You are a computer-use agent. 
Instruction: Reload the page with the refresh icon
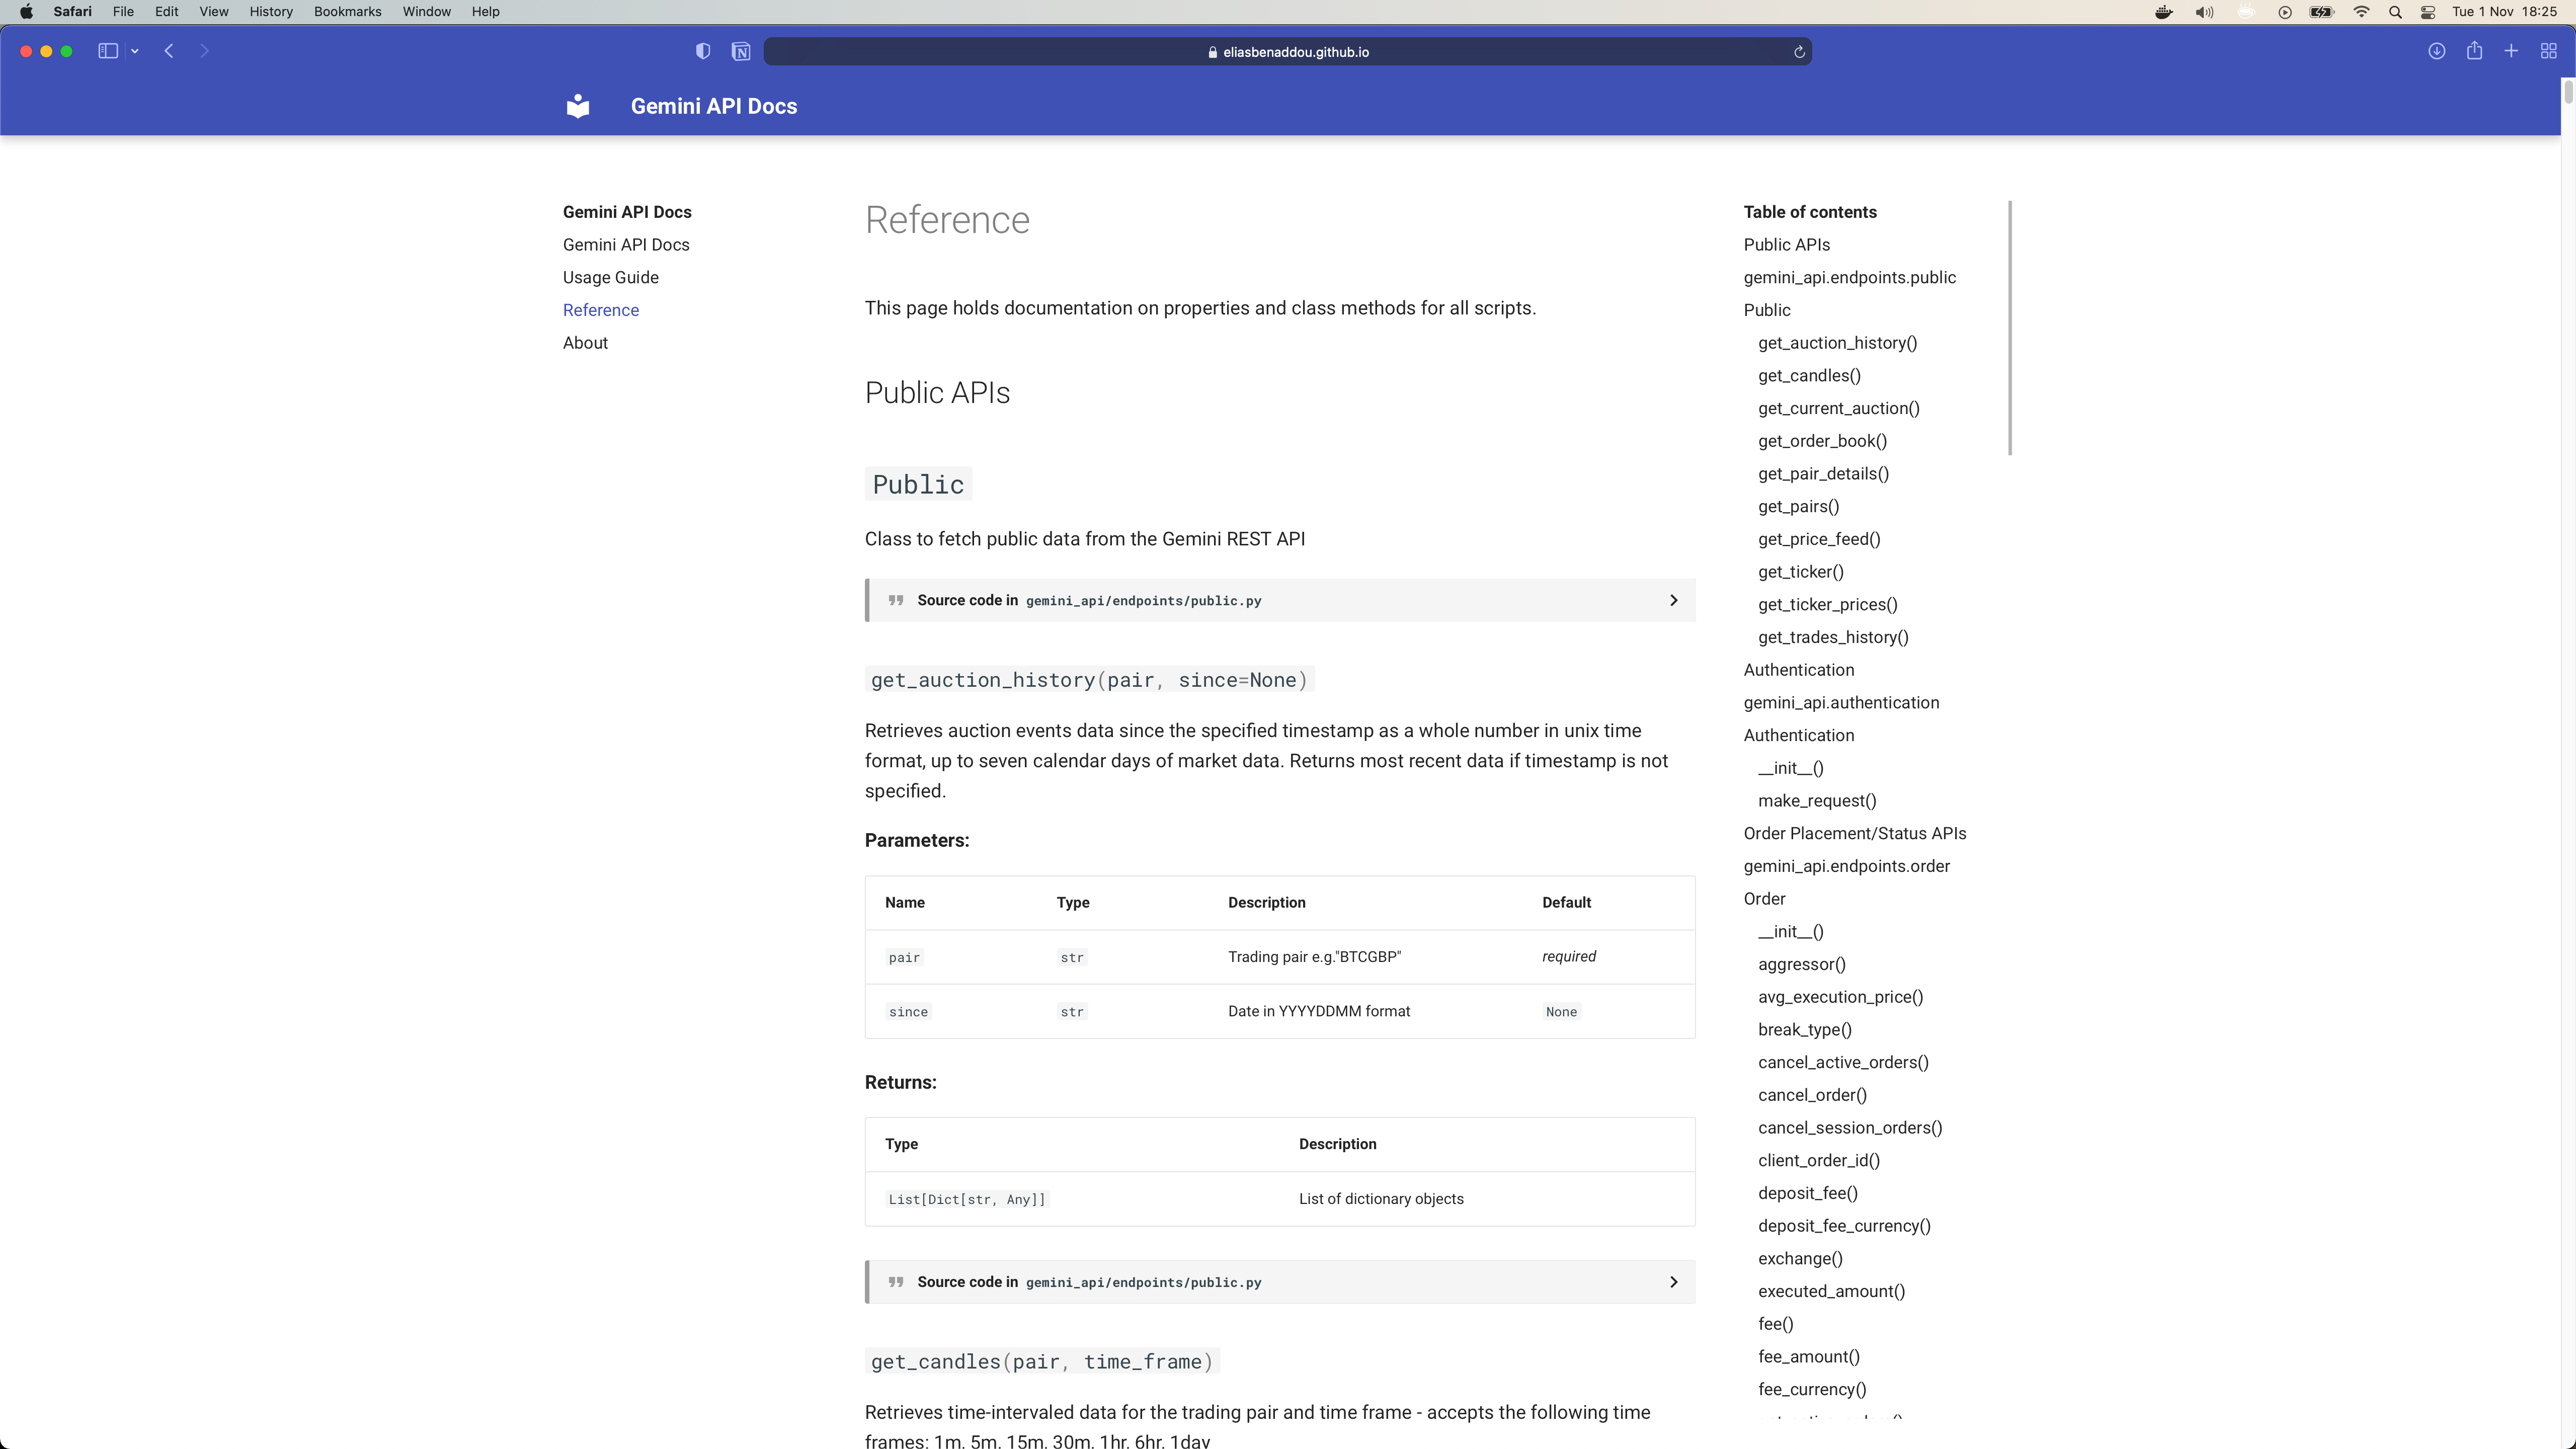coord(1799,52)
